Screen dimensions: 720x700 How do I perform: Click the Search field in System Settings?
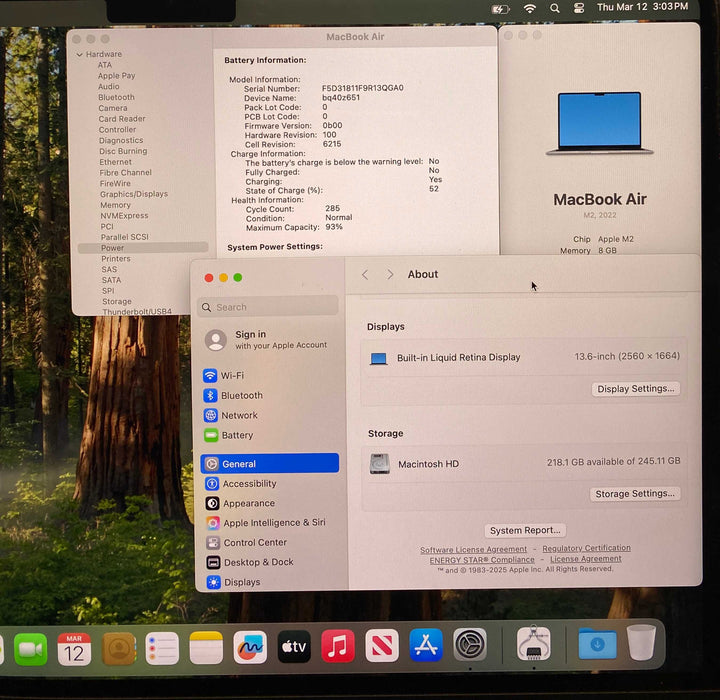click(268, 307)
